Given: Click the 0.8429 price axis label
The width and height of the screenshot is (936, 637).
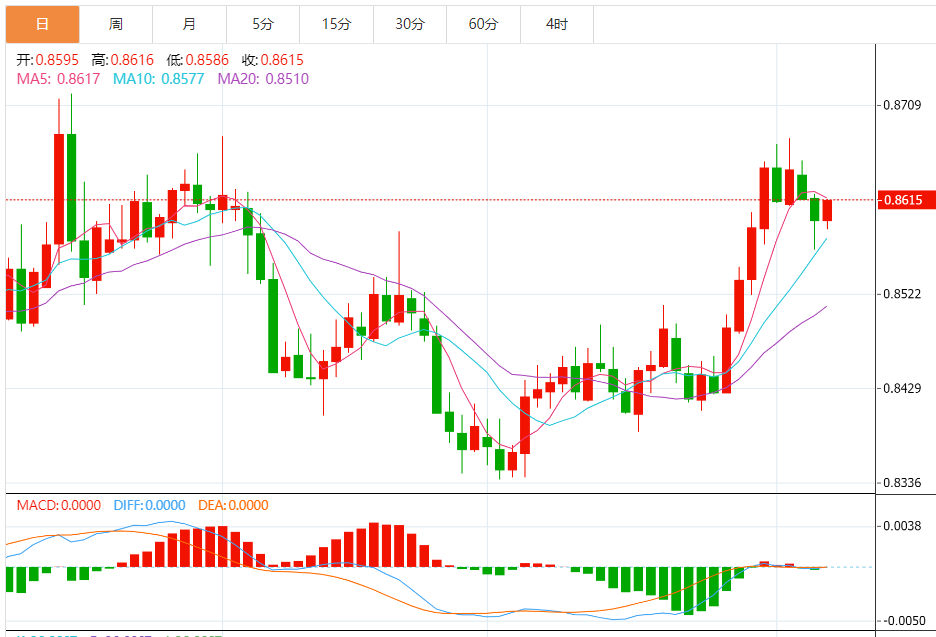Looking at the screenshot, I should tap(903, 388).
